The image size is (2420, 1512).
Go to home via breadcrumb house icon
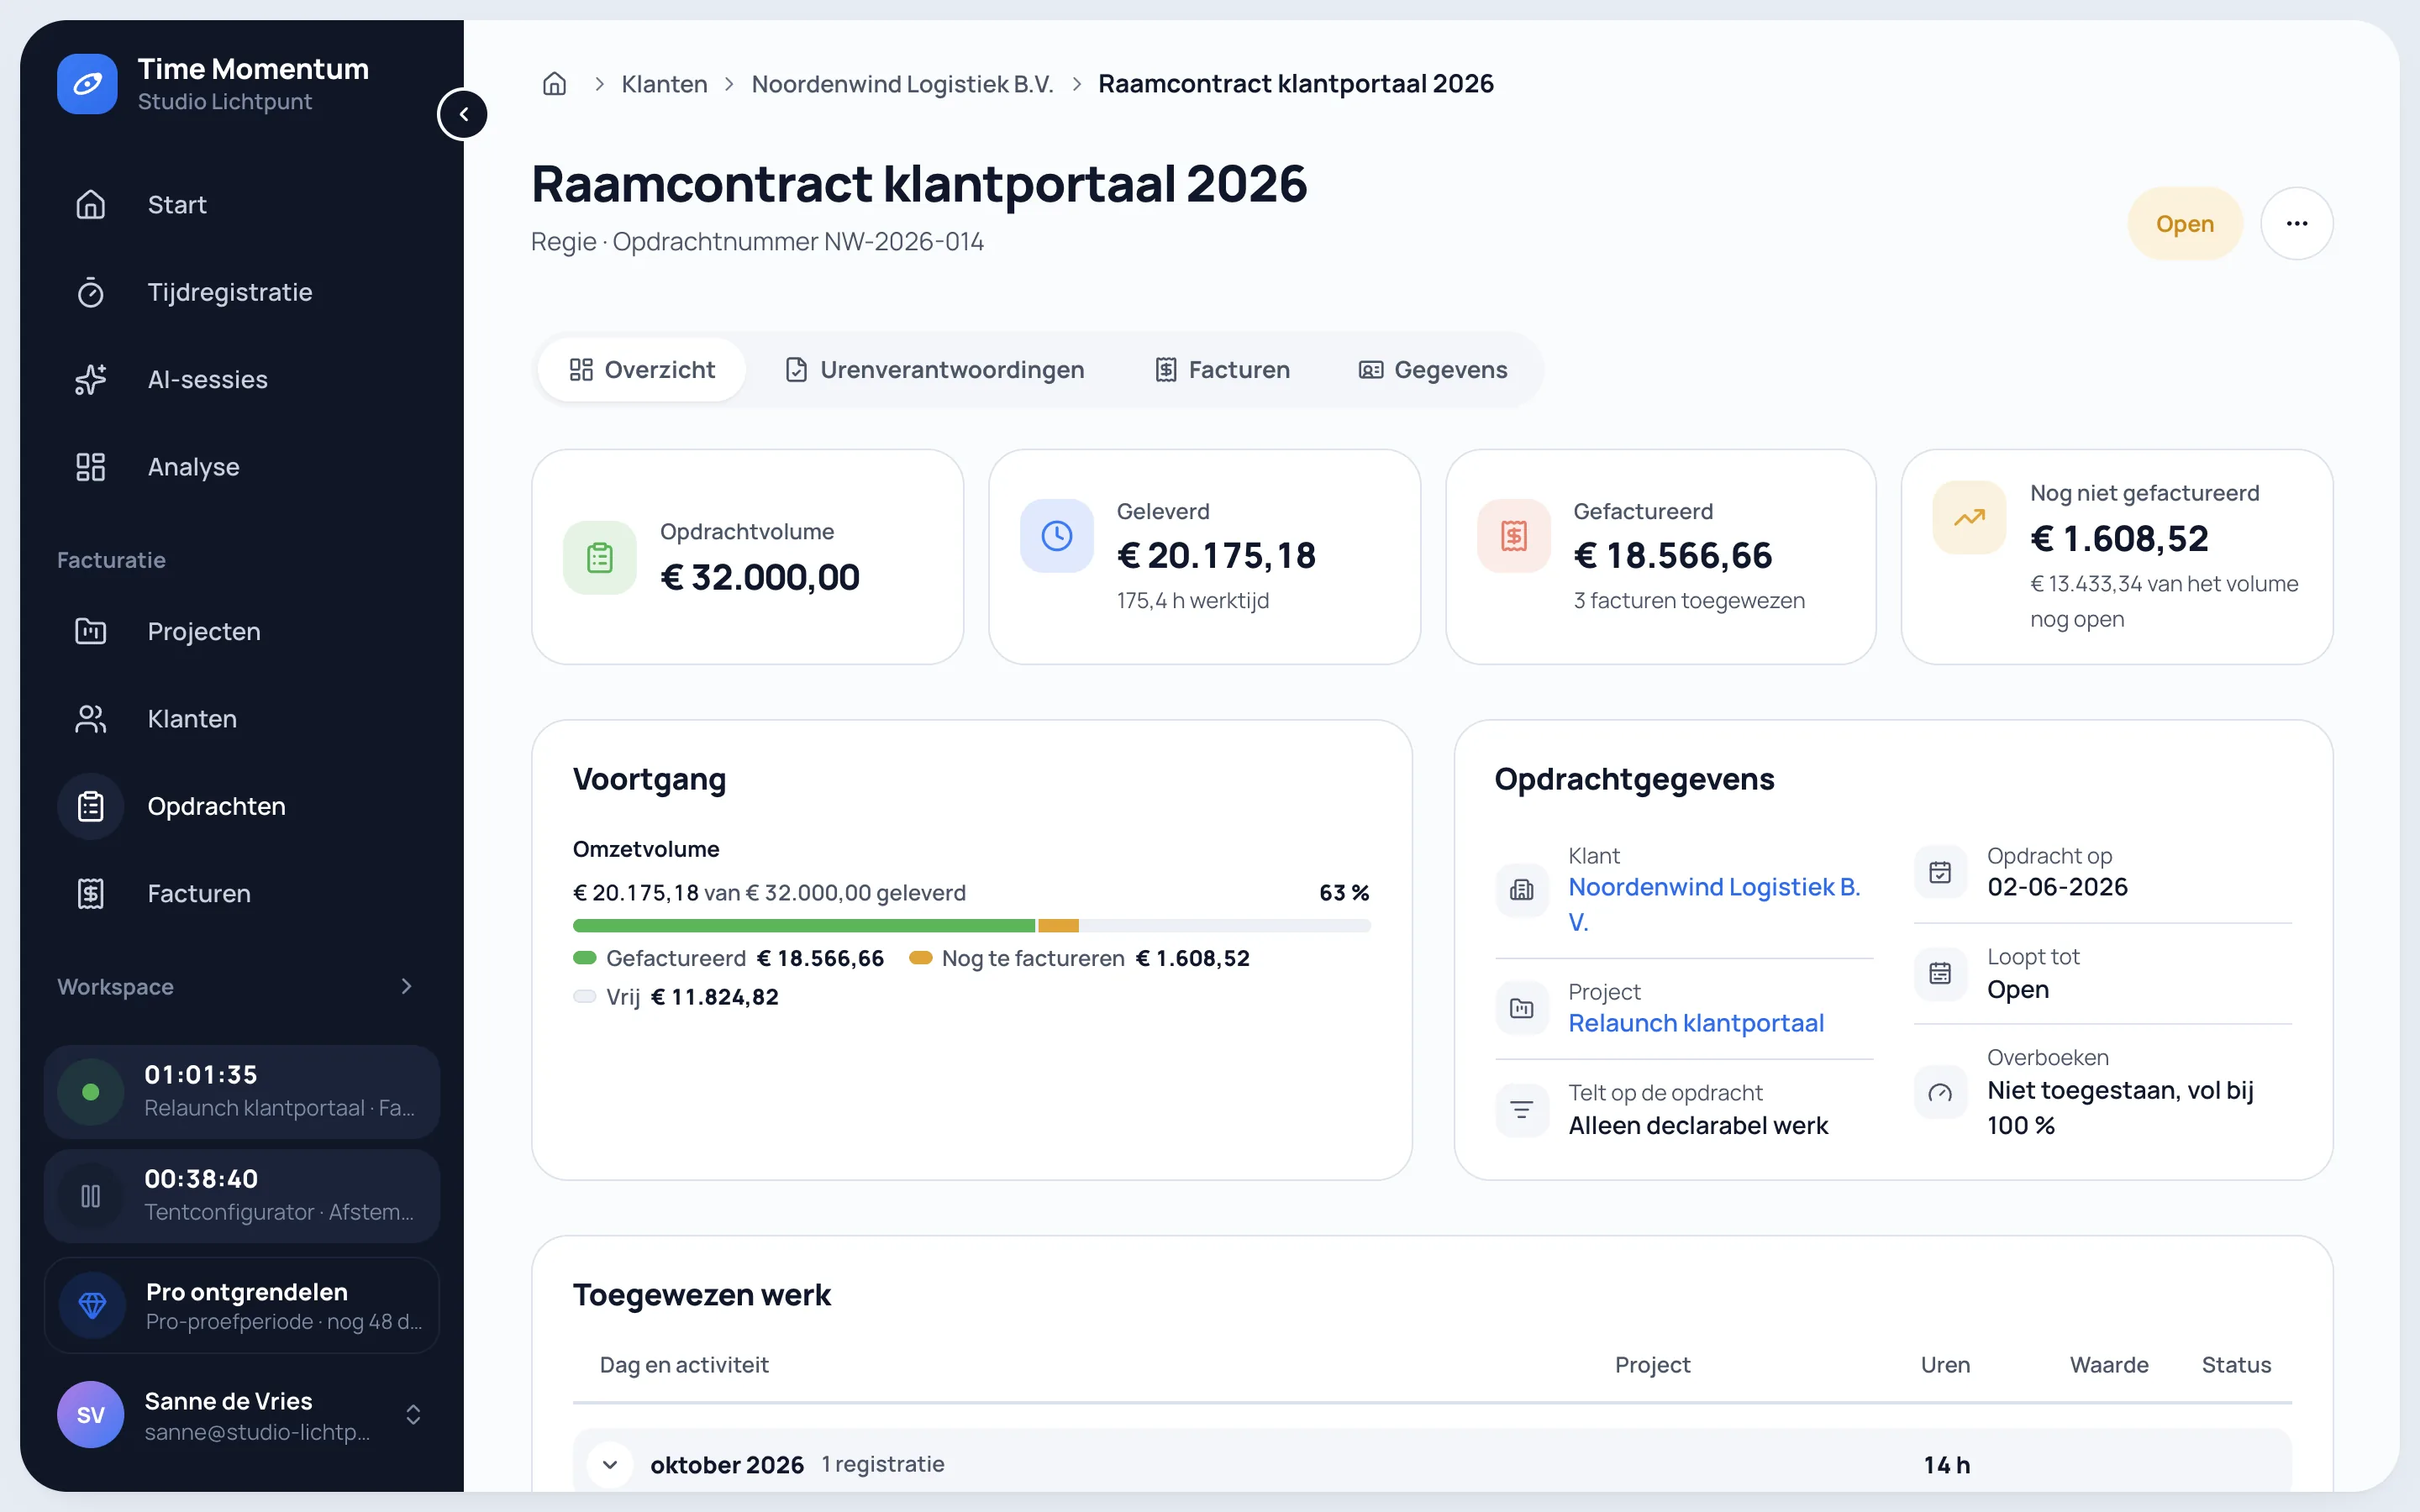(554, 84)
